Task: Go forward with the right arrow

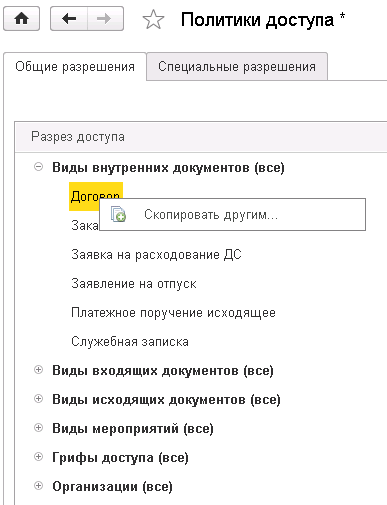Action: [x=105, y=19]
